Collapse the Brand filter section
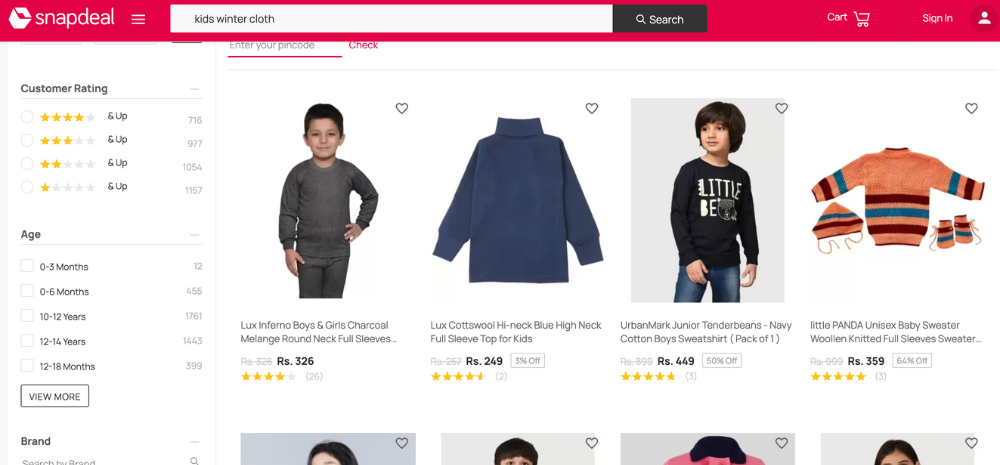1000x465 pixels. pyautogui.click(x=195, y=442)
